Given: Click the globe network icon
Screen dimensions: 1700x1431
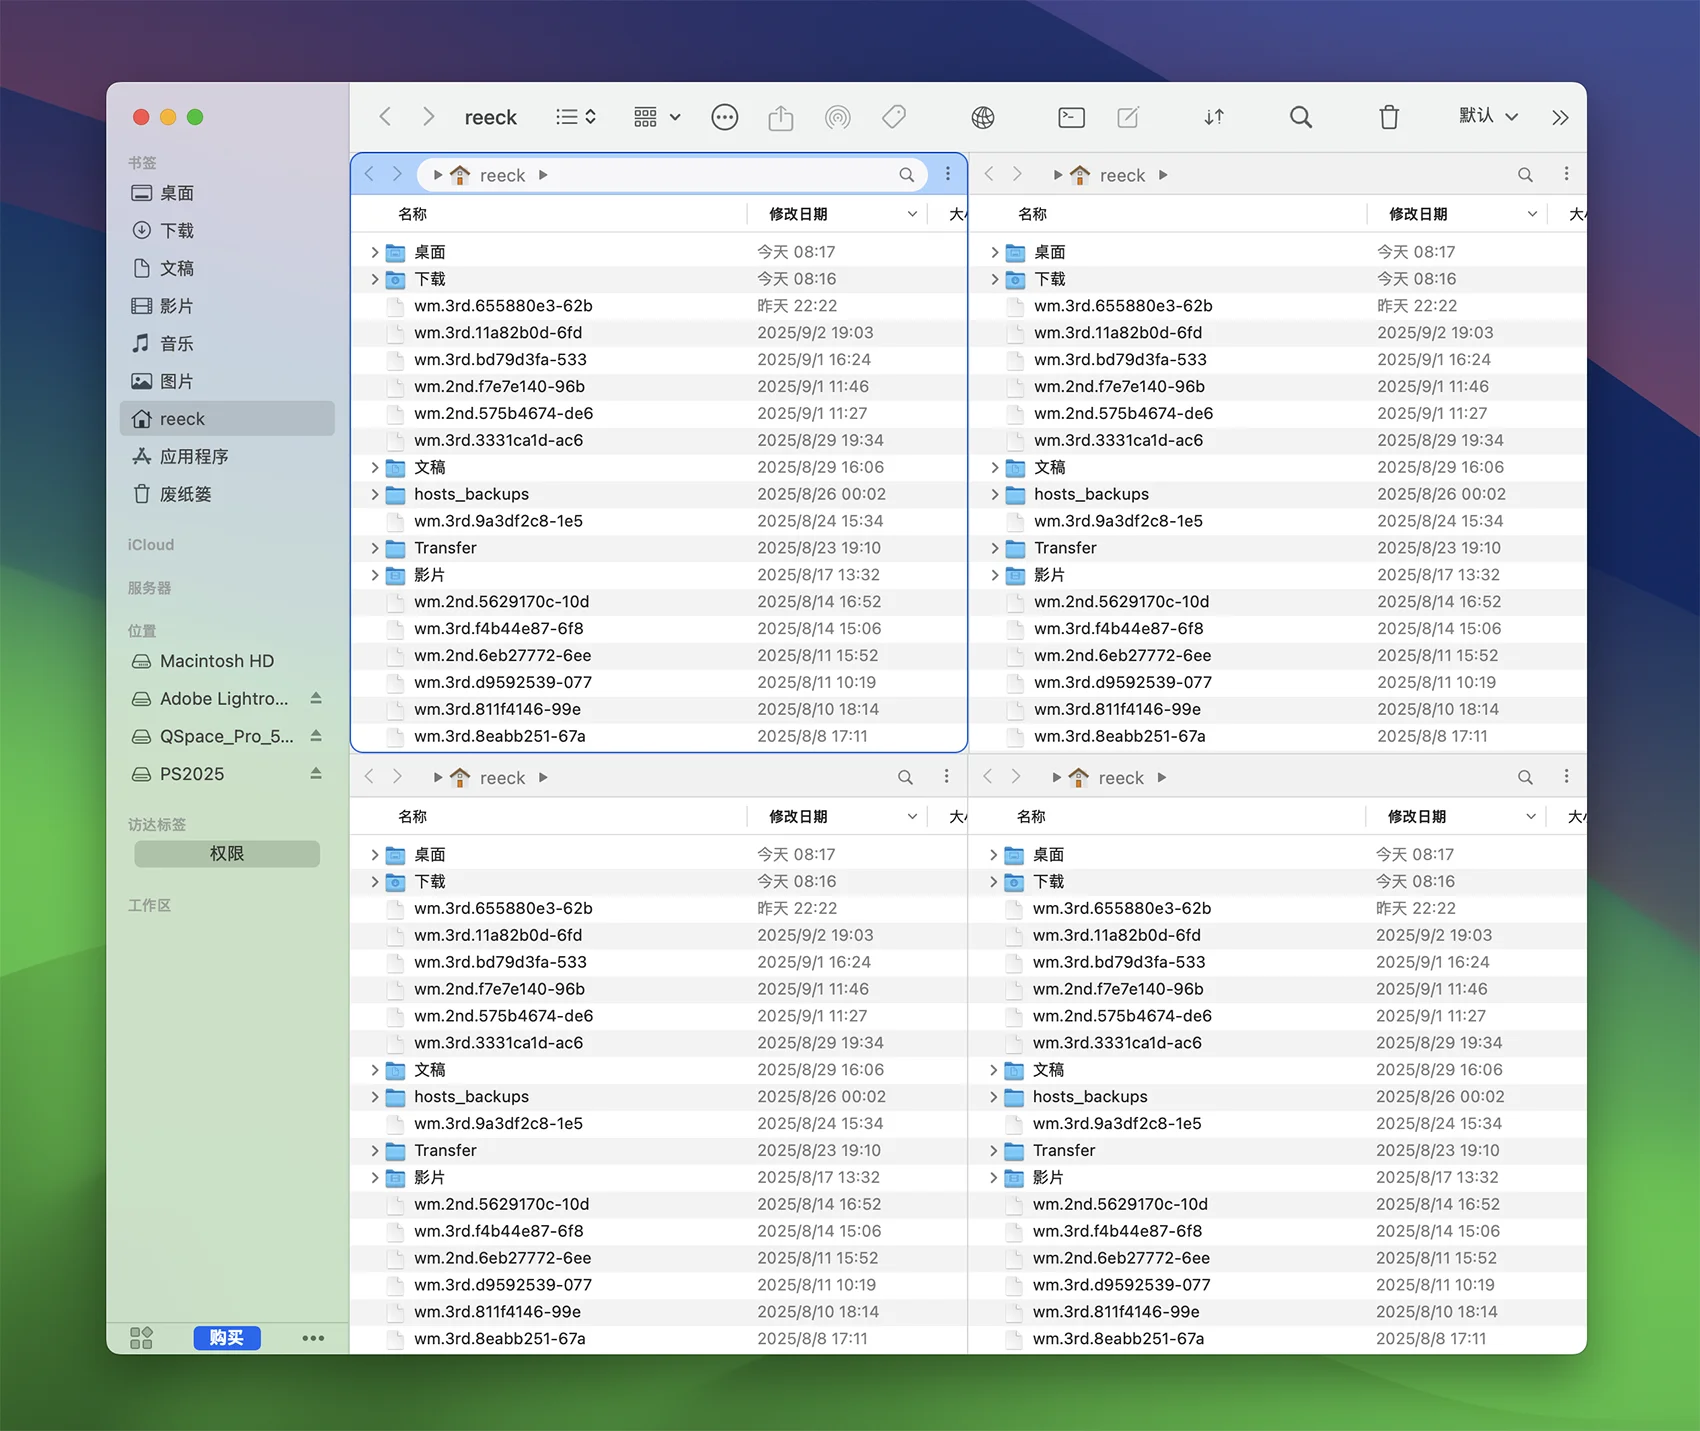Looking at the screenshot, I should coord(983,117).
